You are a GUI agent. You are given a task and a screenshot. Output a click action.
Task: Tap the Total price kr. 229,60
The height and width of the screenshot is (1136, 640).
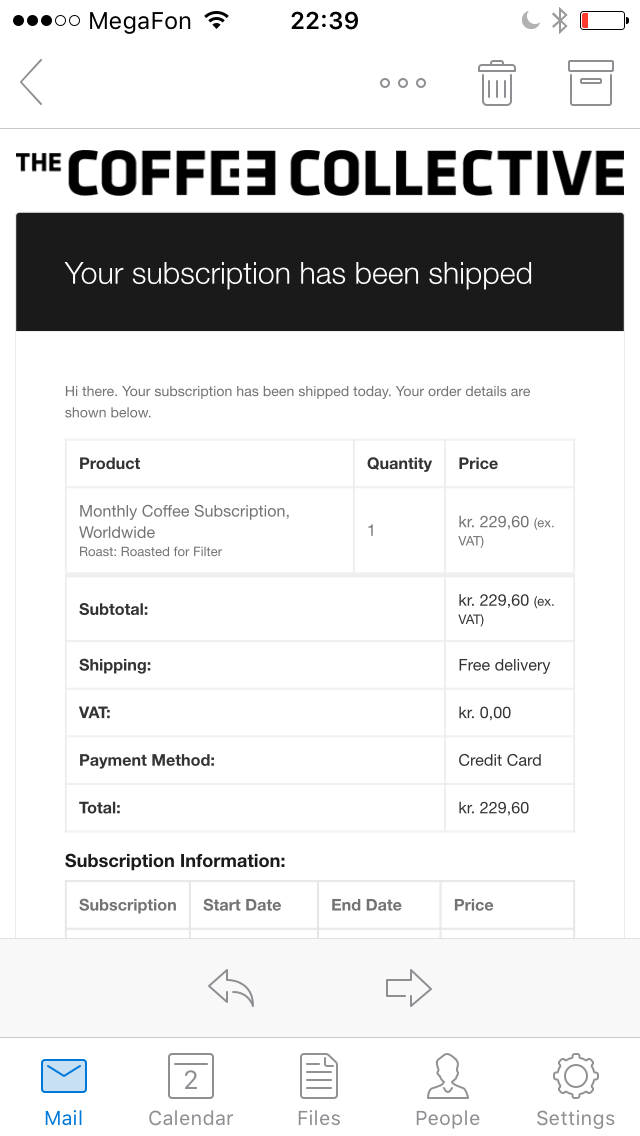pyautogui.click(x=494, y=808)
